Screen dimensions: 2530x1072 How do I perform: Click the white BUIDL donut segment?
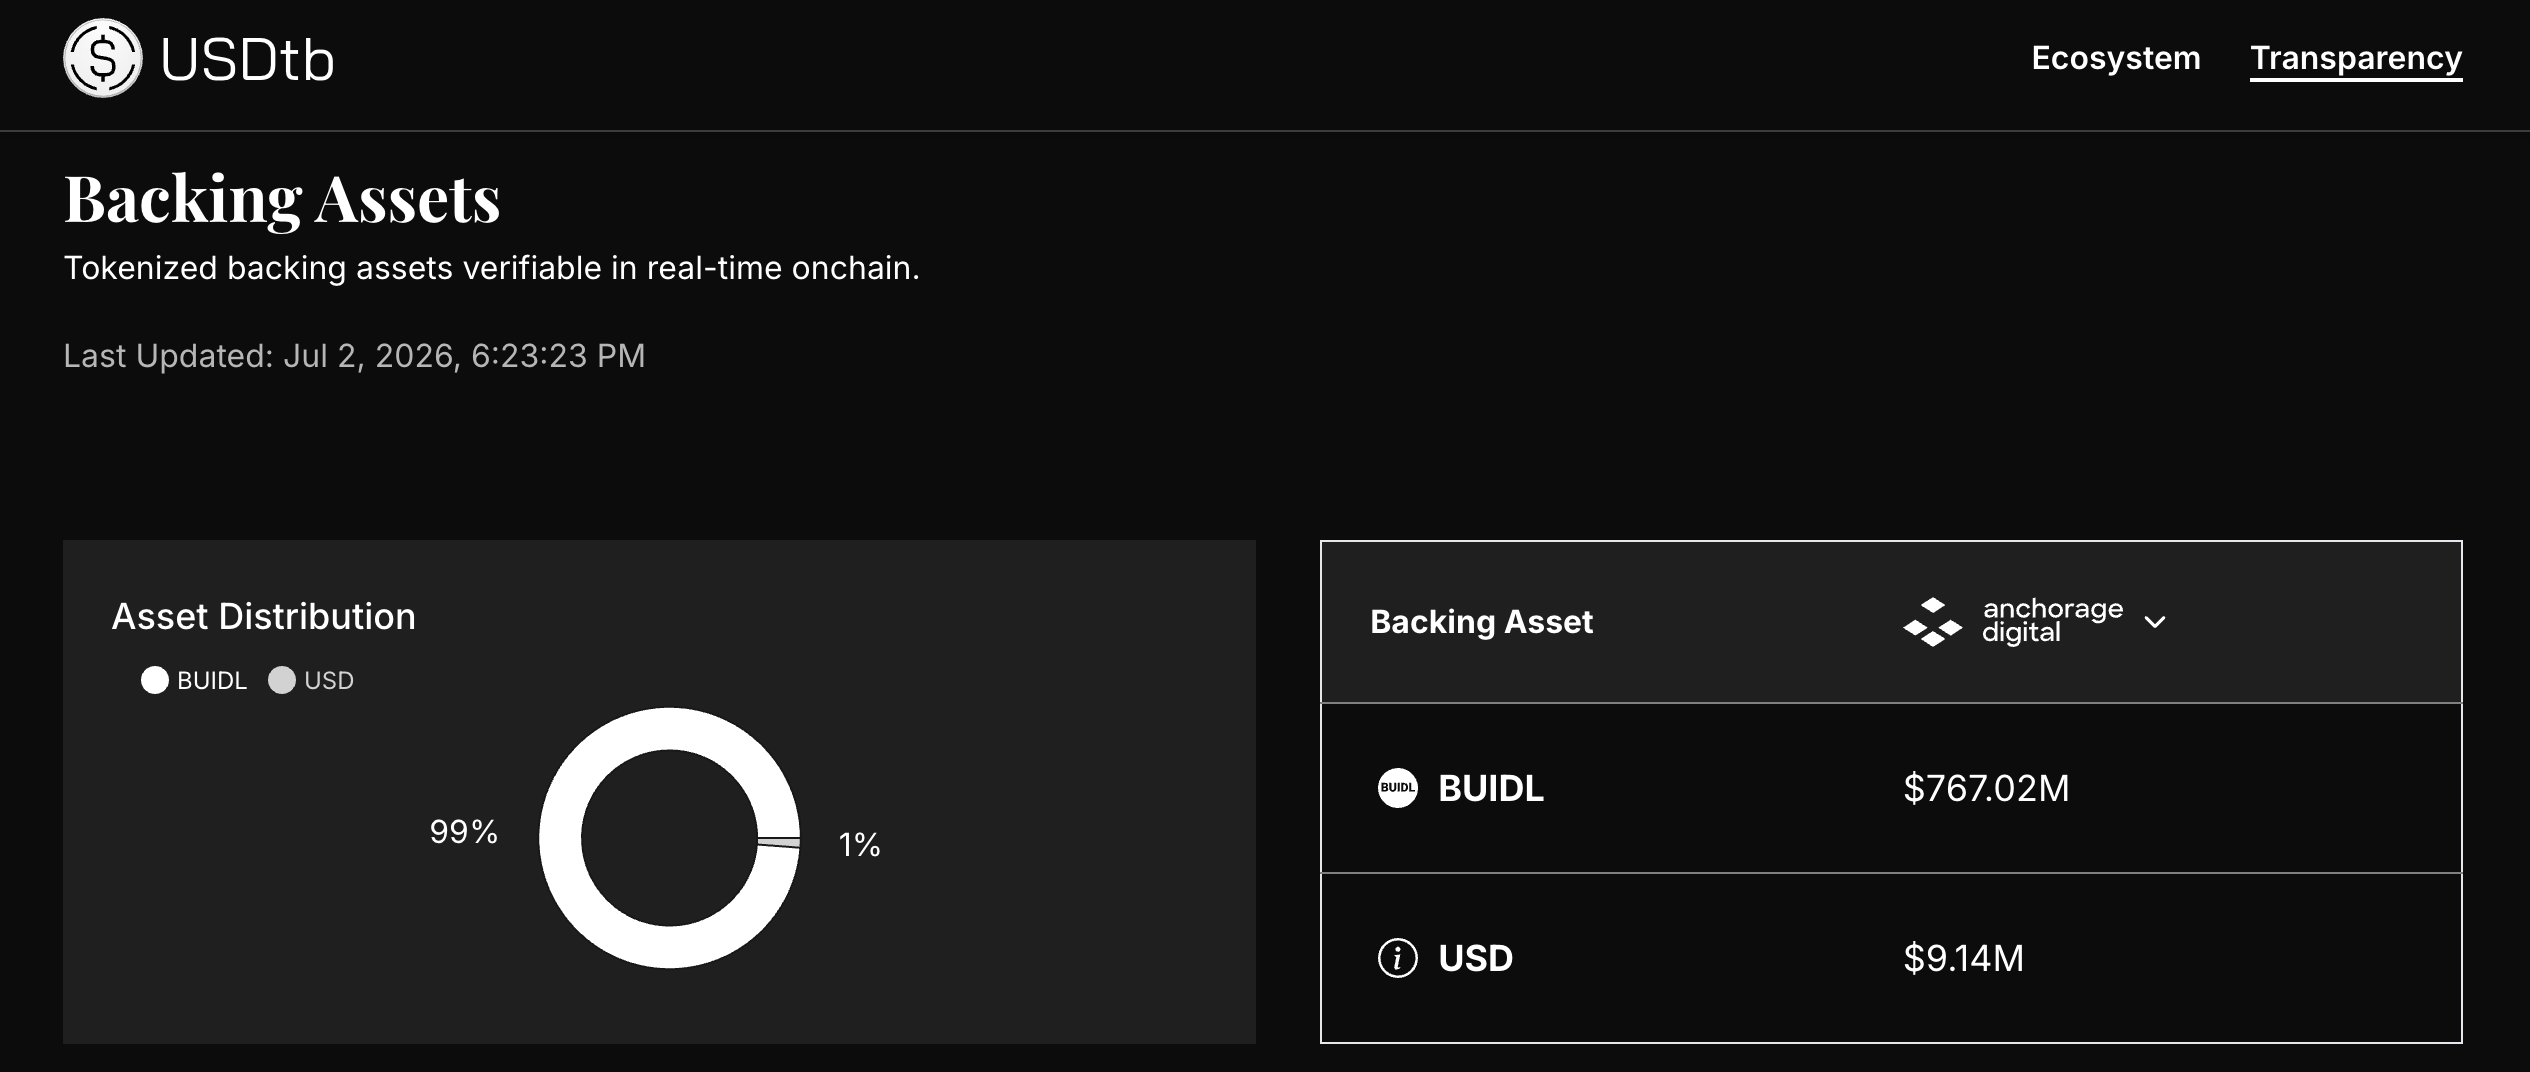point(560,838)
